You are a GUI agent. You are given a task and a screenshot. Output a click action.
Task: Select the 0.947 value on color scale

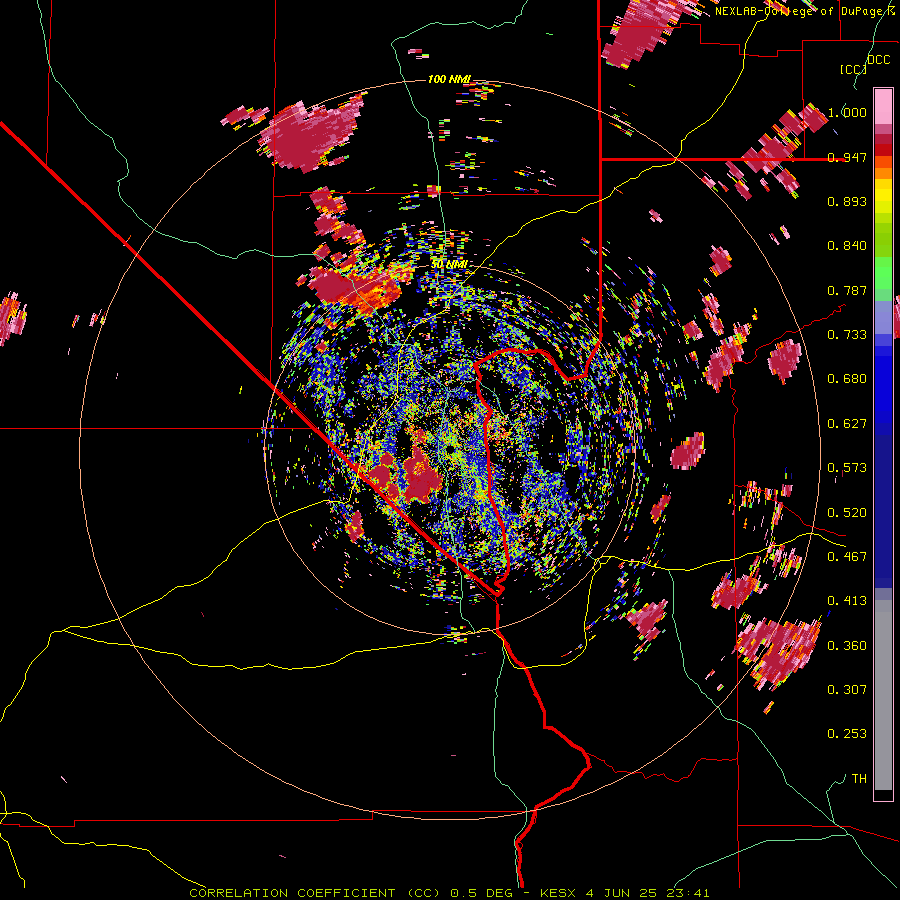pos(847,157)
